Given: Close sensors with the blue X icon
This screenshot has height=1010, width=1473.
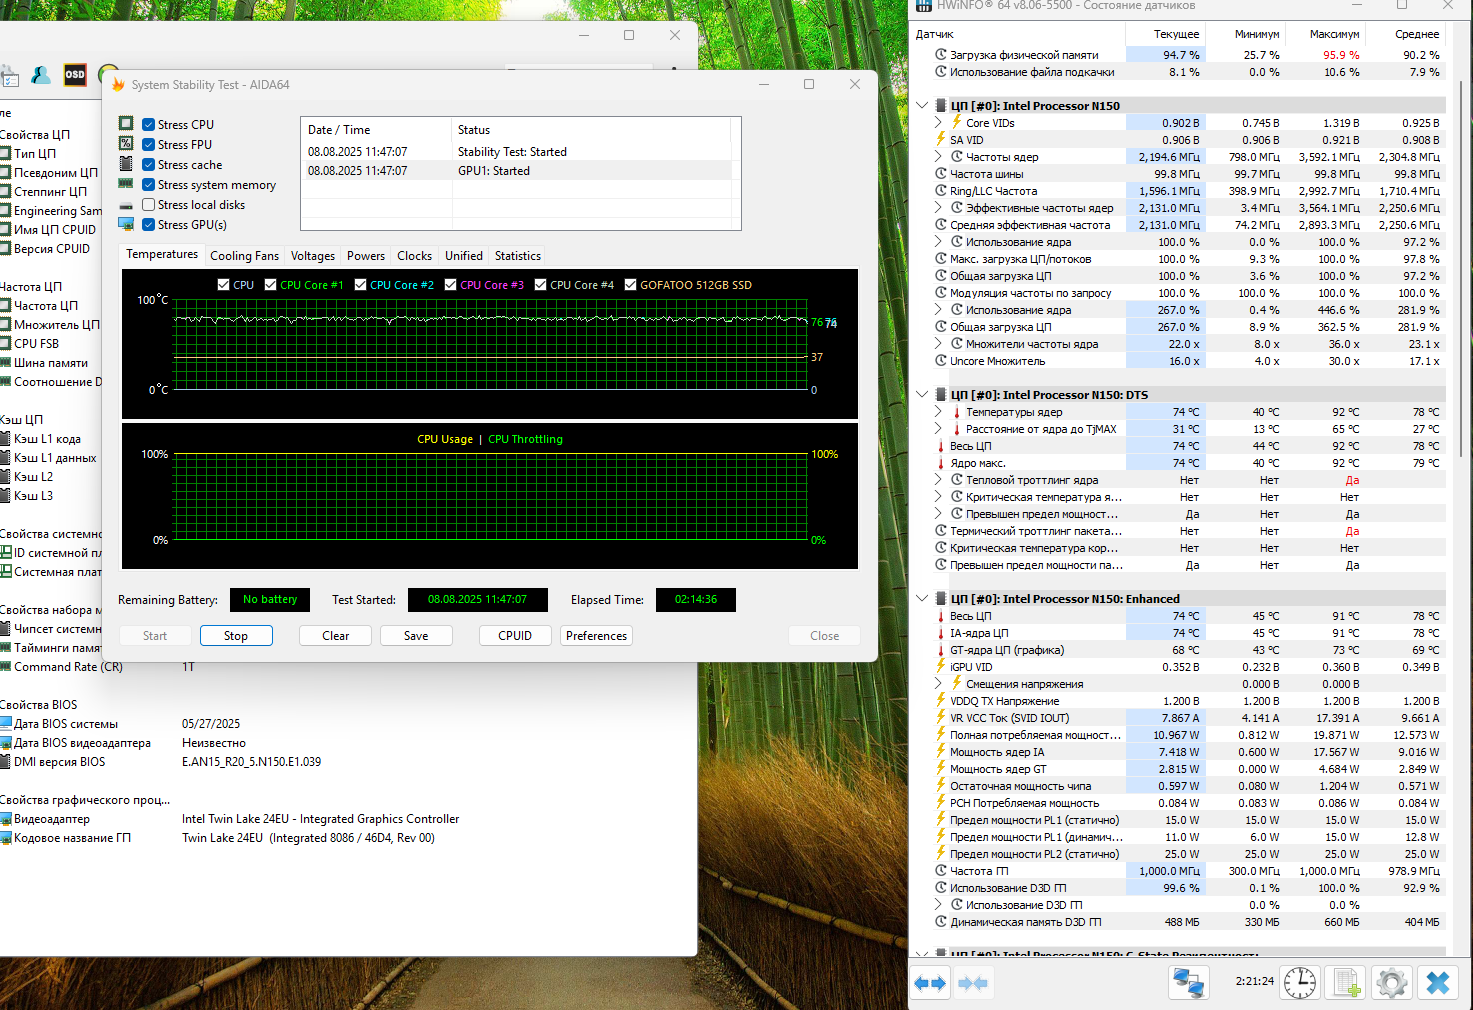Looking at the screenshot, I should (1437, 983).
